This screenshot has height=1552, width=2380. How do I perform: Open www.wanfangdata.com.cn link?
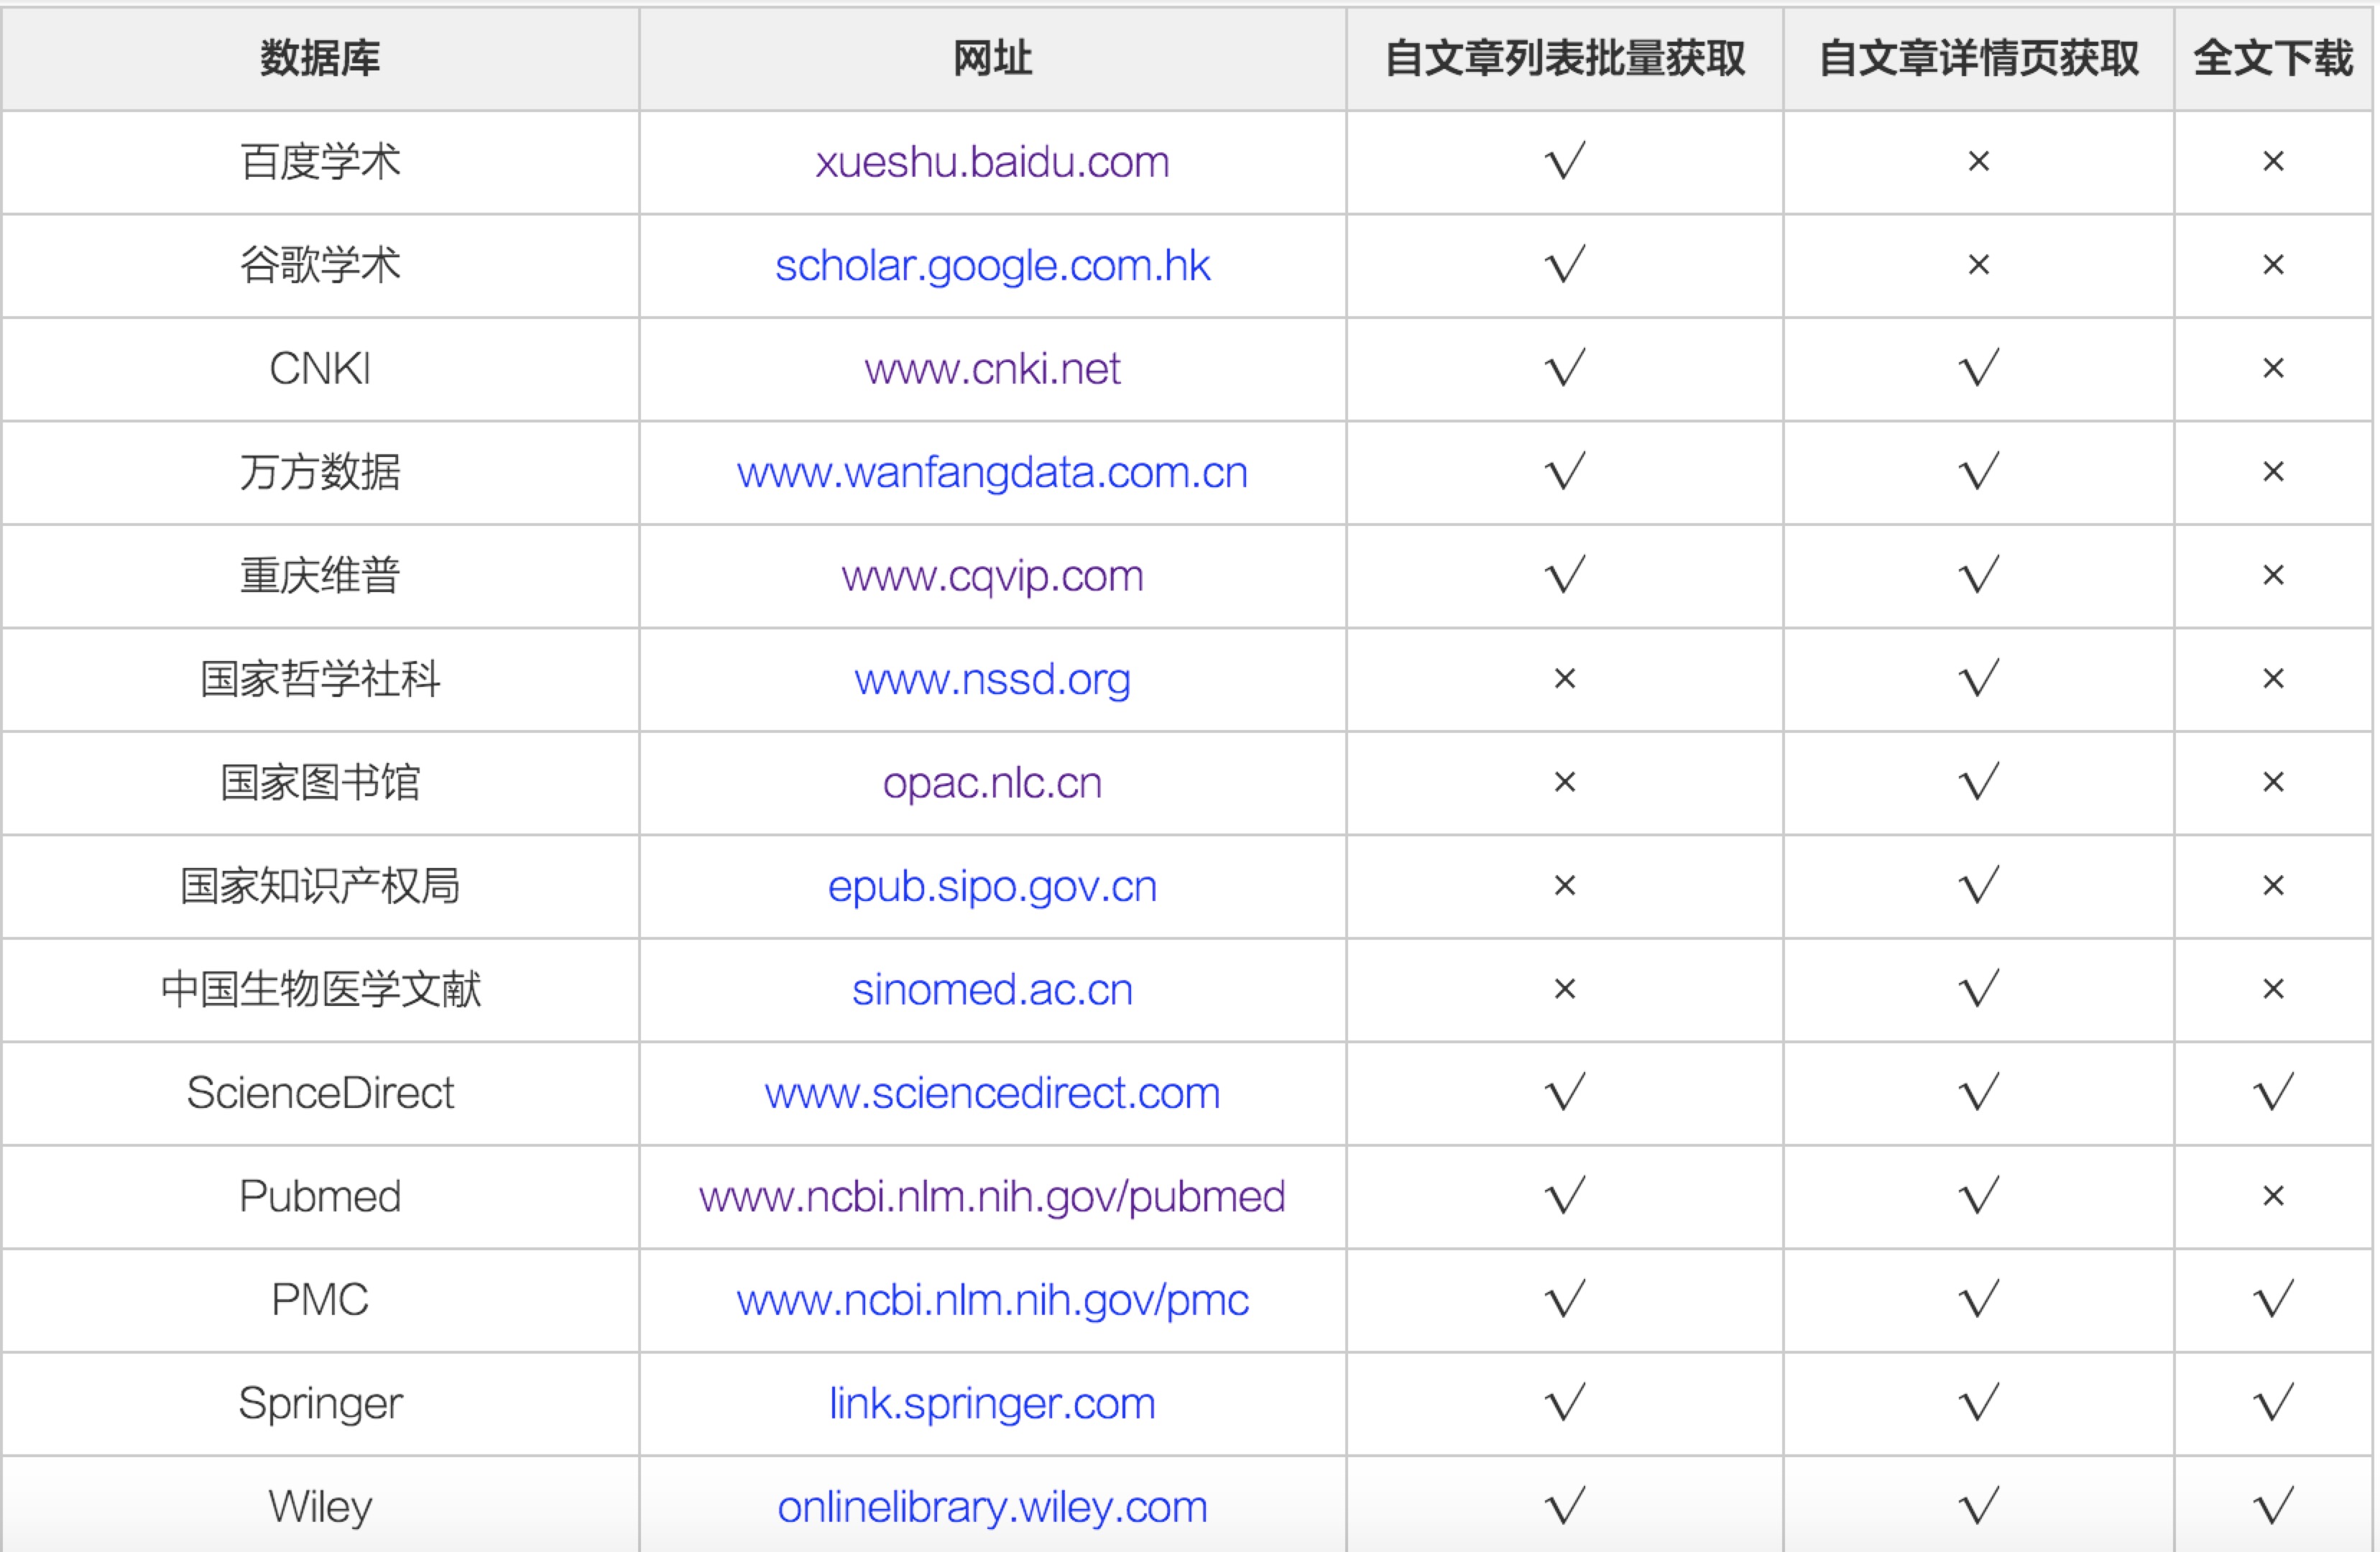tap(992, 473)
